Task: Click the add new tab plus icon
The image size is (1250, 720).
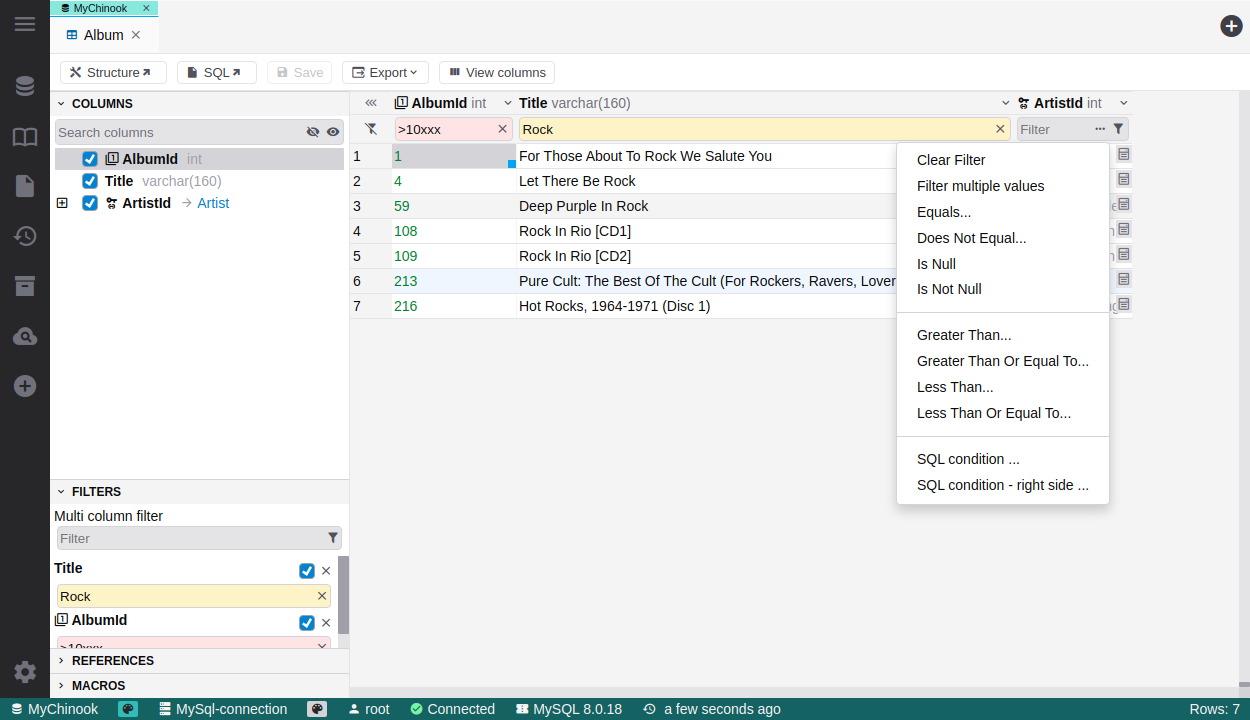Action: point(1231,26)
